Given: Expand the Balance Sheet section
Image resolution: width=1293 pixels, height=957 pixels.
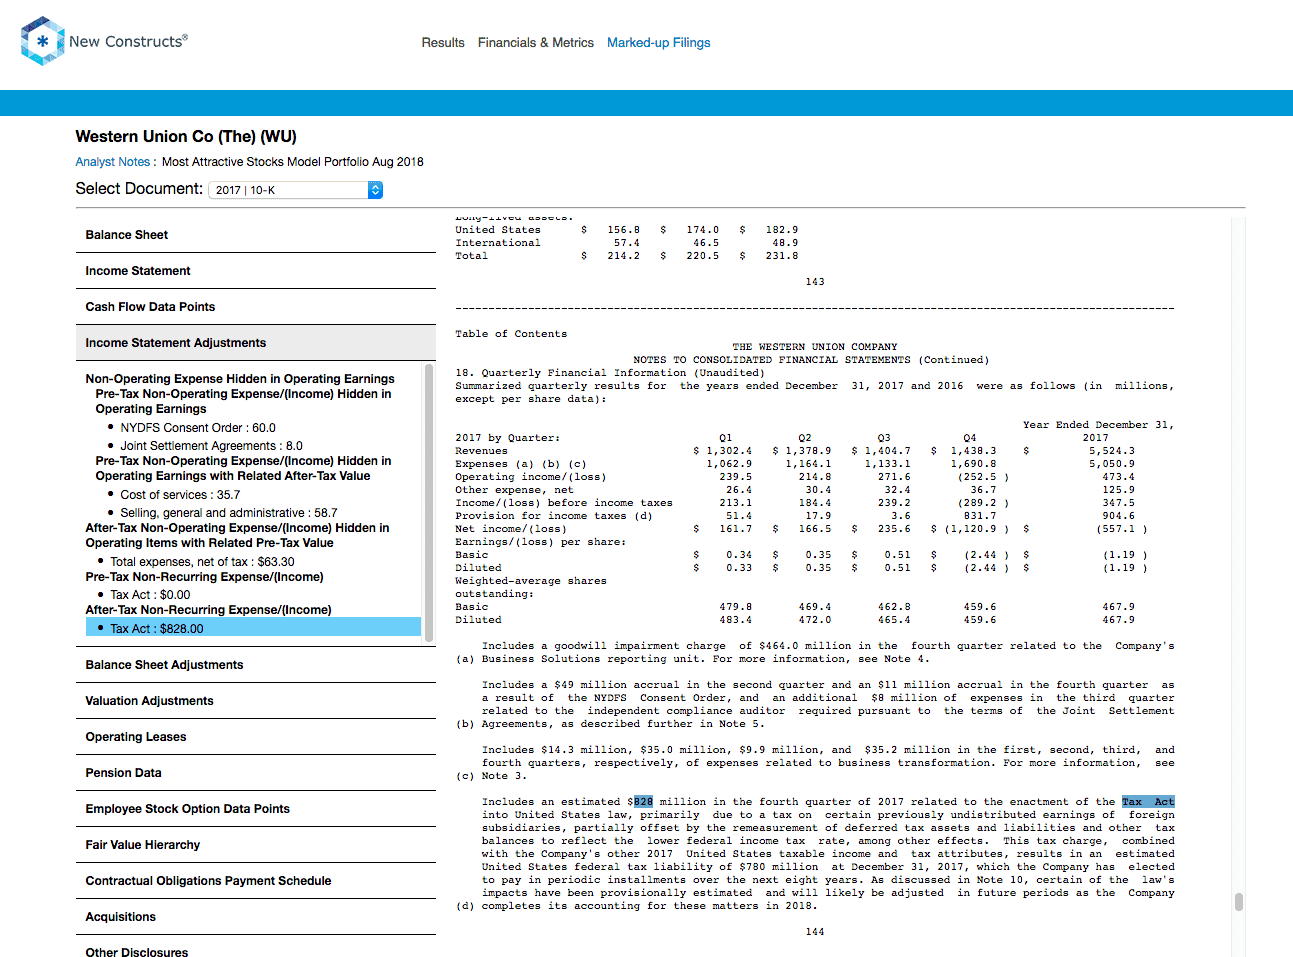Looking at the screenshot, I should tap(256, 235).
